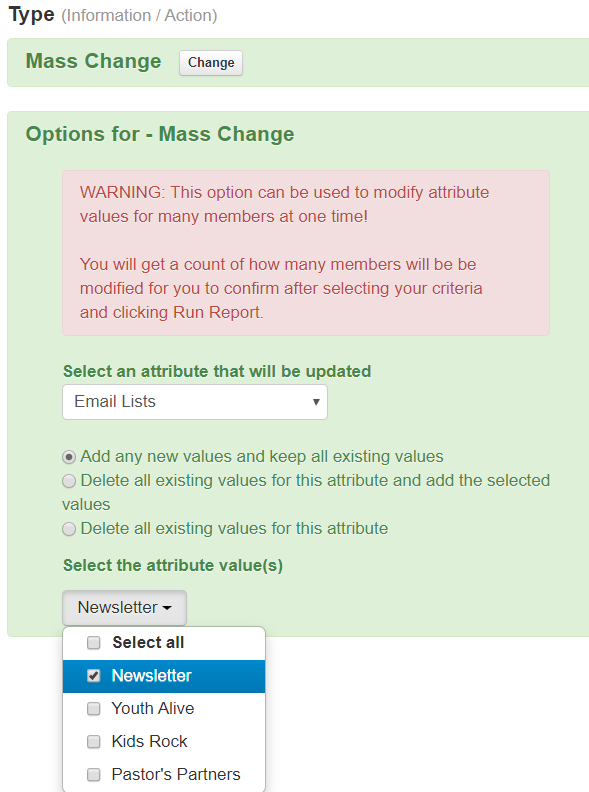Click the Select all label
Image resolution: width=589 pixels, height=792 pixels.
(148, 642)
